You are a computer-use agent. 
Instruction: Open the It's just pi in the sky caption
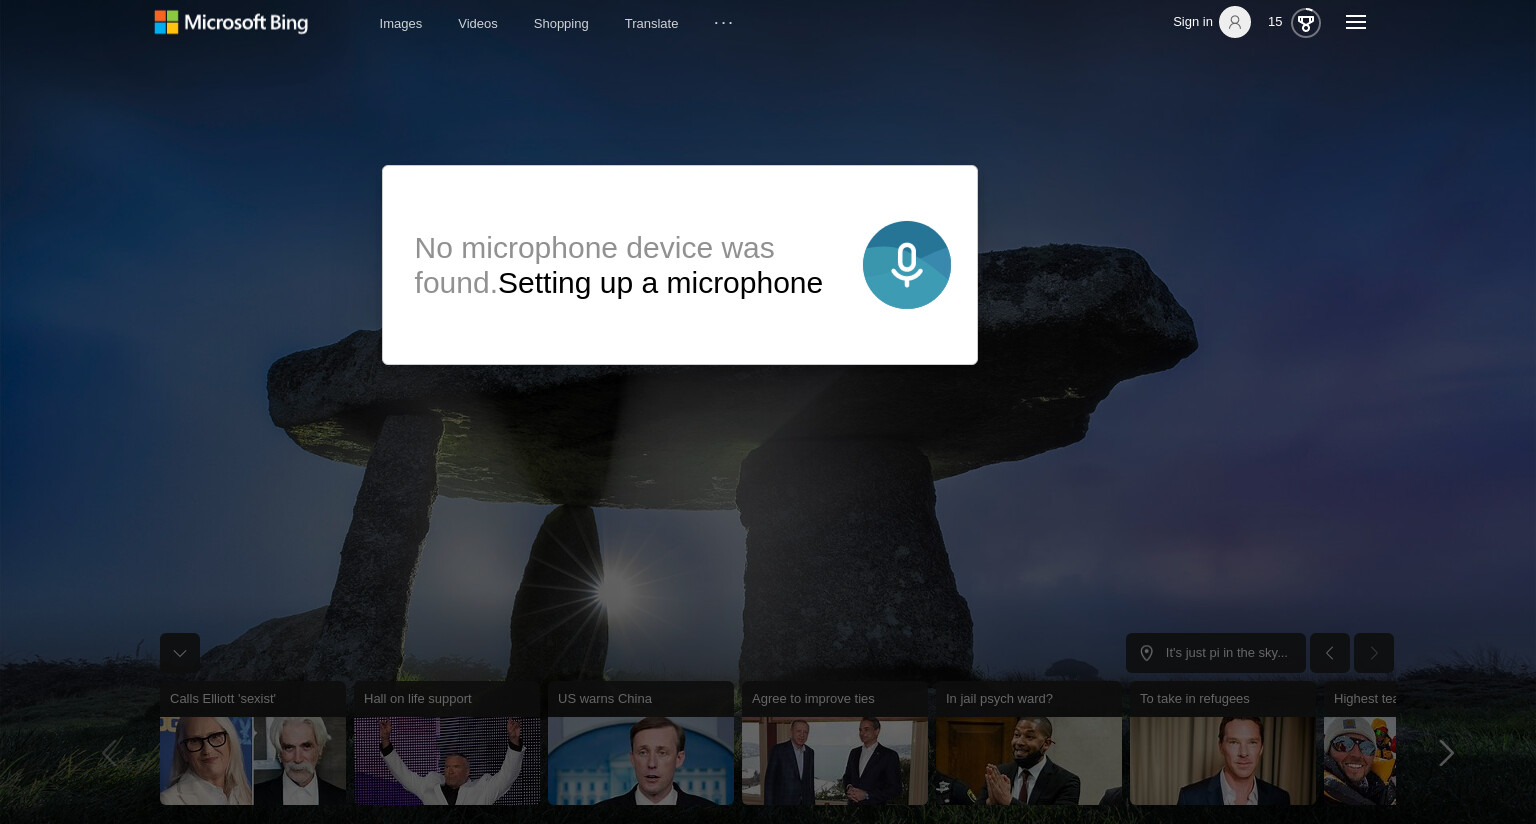click(1226, 653)
